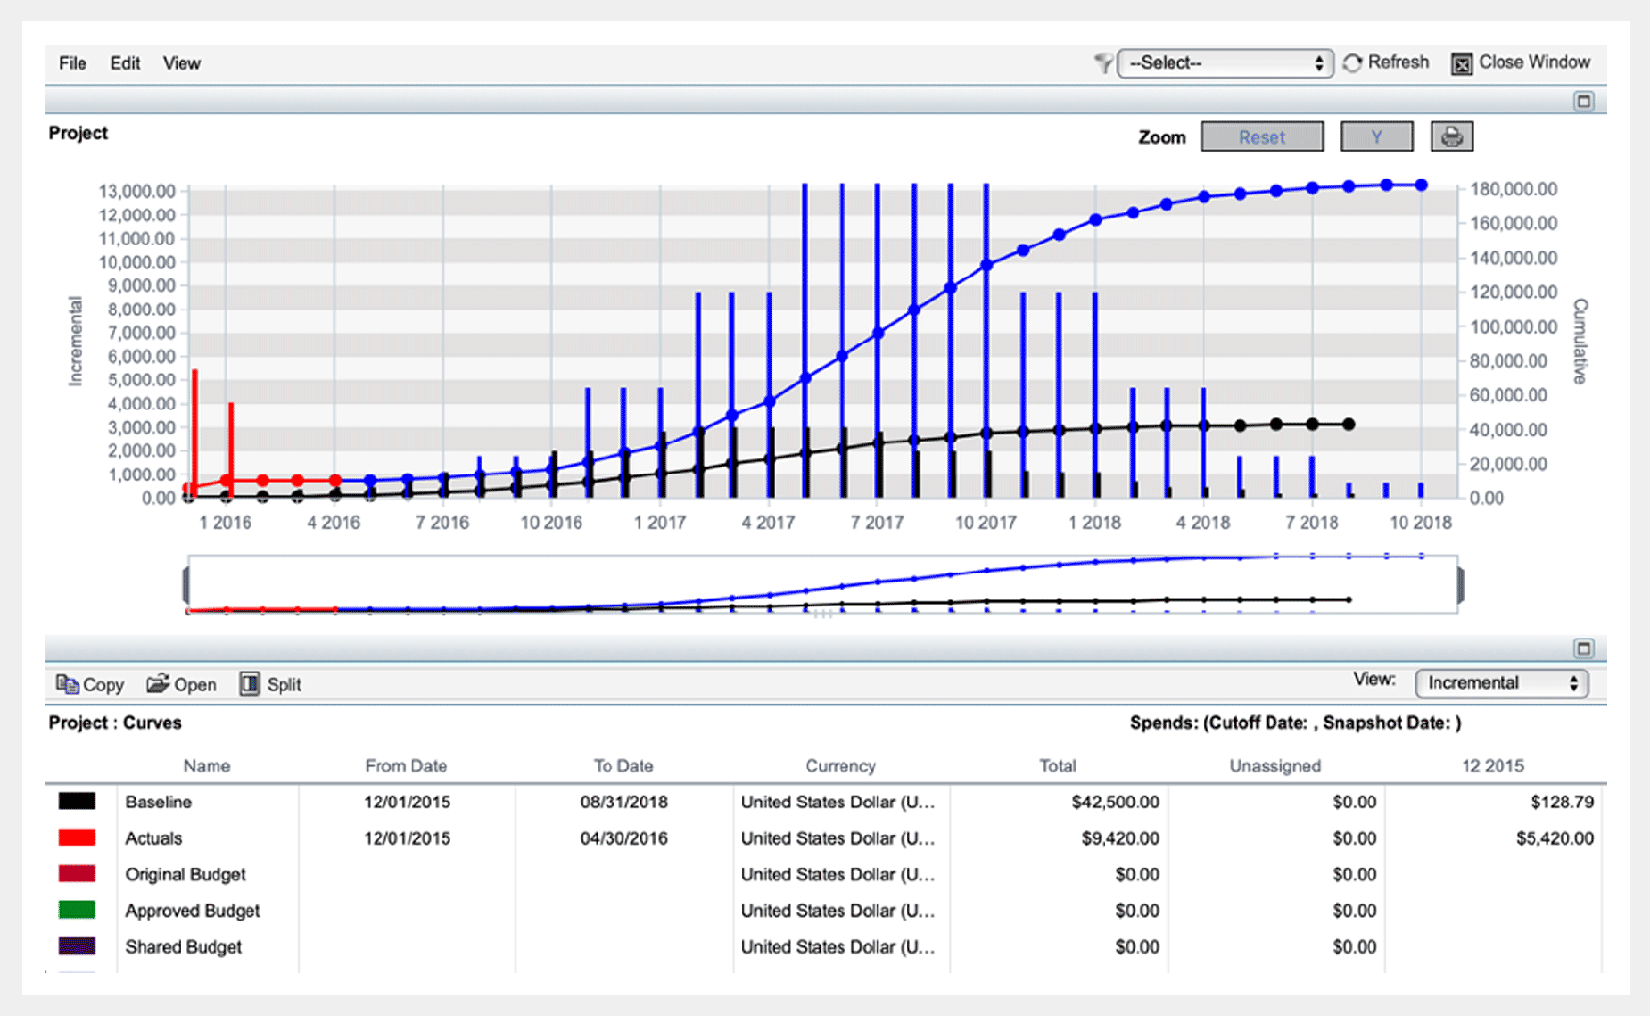Open the --Select-- filter dropdown
This screenshot has height=1016, width=1650.
(1225, 63)
